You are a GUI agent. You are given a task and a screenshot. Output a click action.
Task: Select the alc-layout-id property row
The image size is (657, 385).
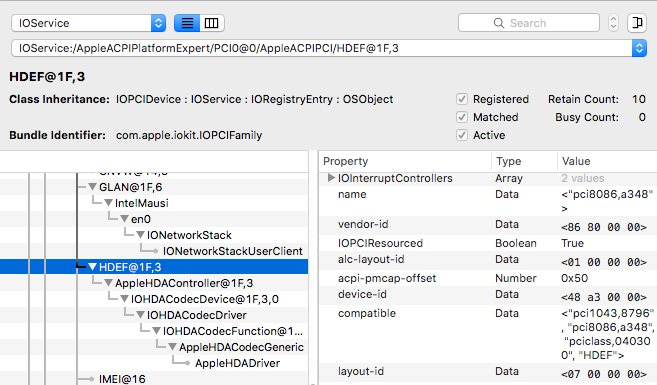(x=488, y=260)
